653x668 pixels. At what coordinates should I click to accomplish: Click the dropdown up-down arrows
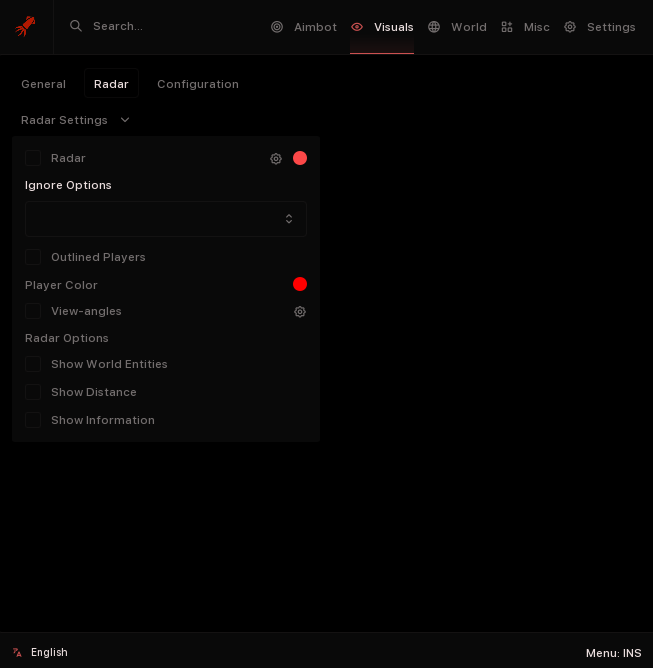tap(289, 219)
